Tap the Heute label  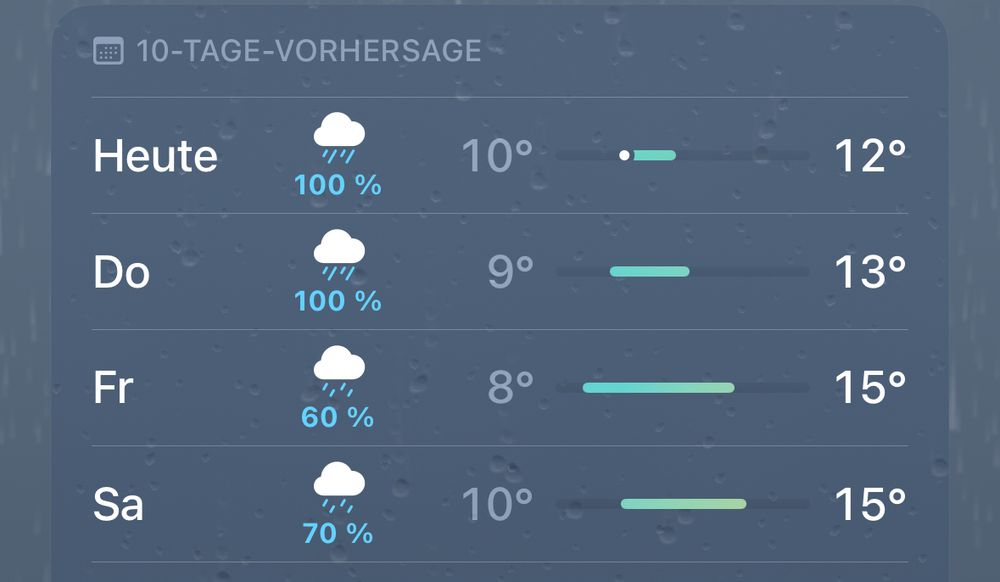pos(155,155)
